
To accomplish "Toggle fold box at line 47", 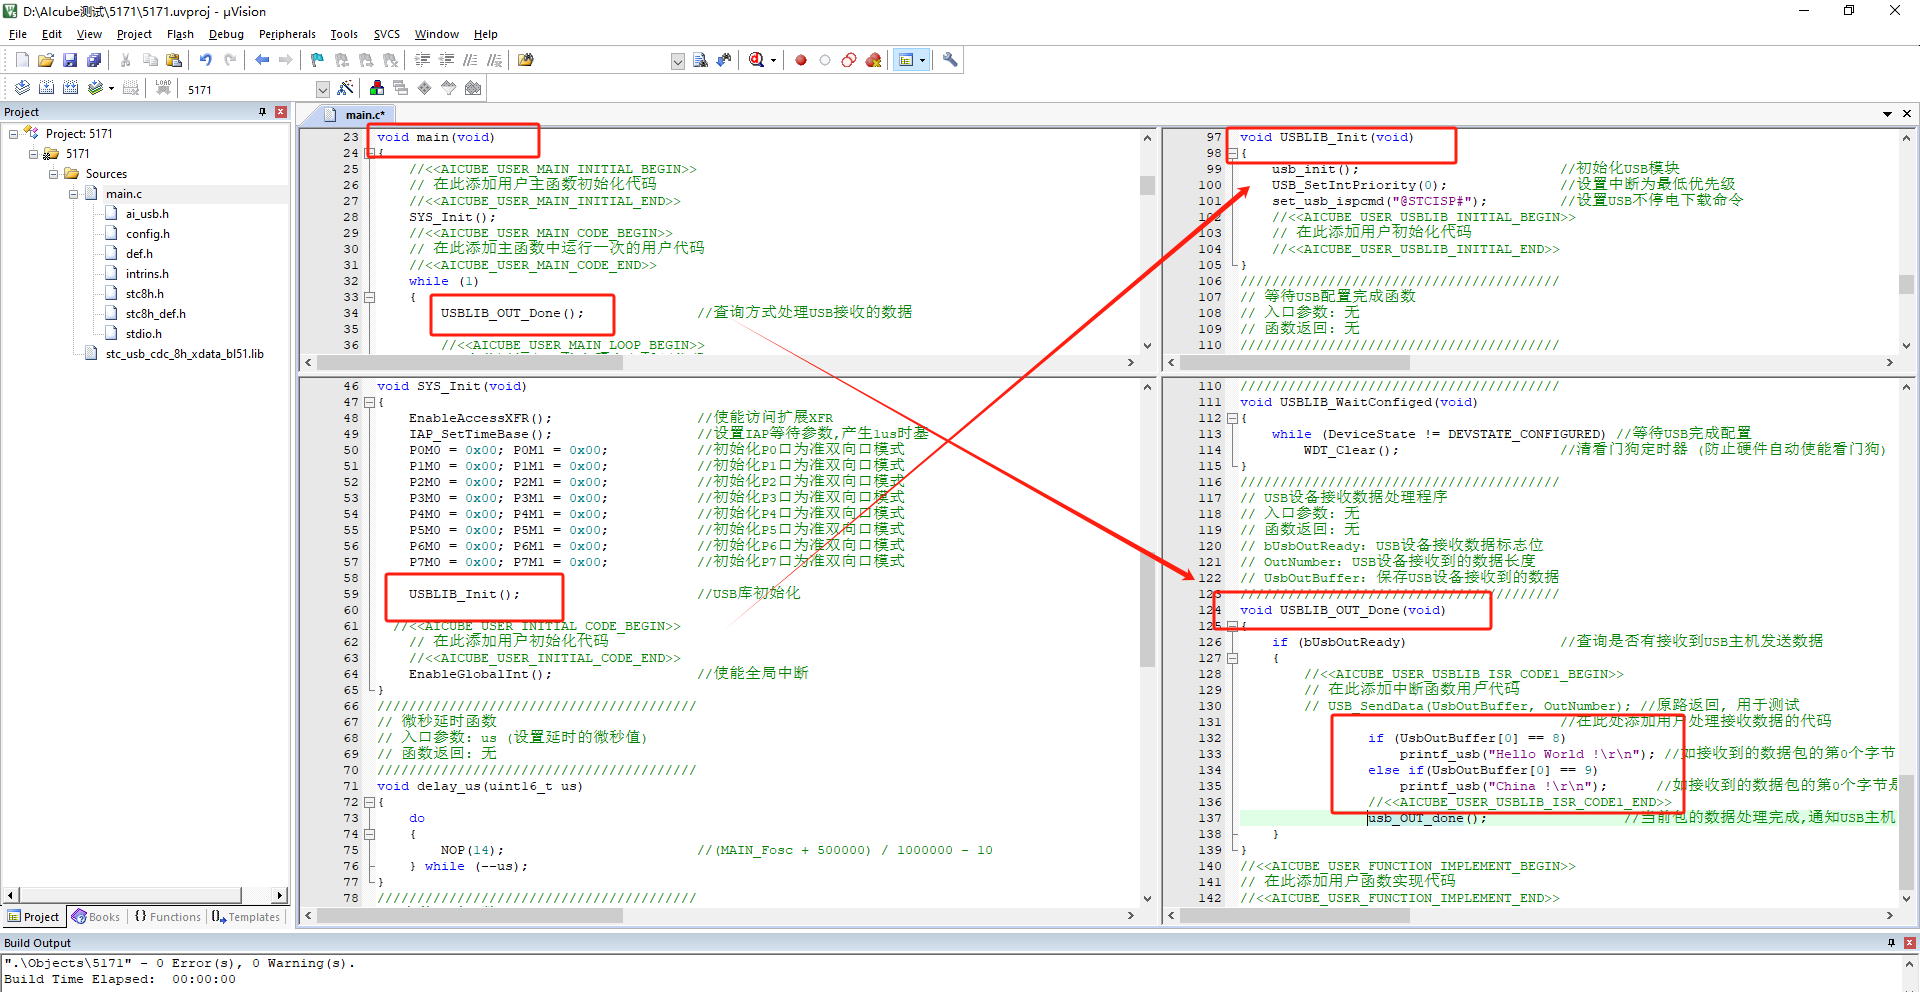I will click(x=369, y=402).
